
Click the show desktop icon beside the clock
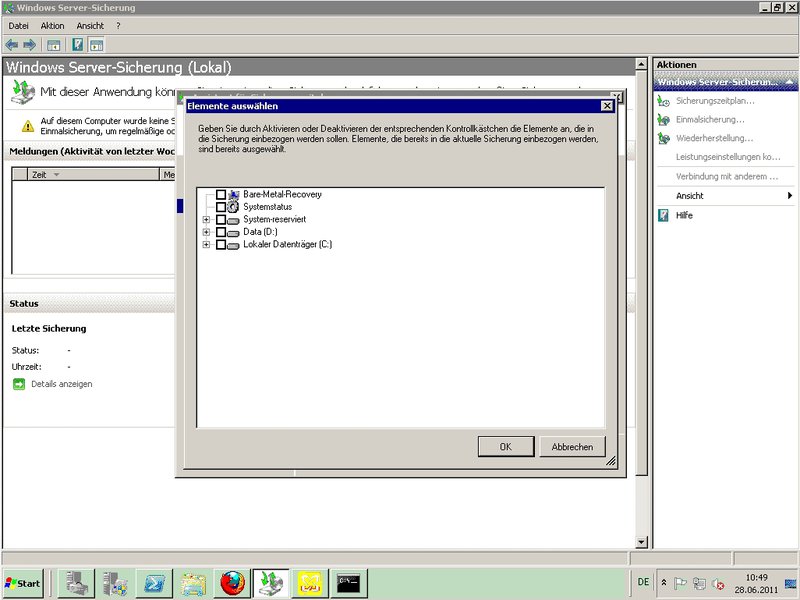791,583
